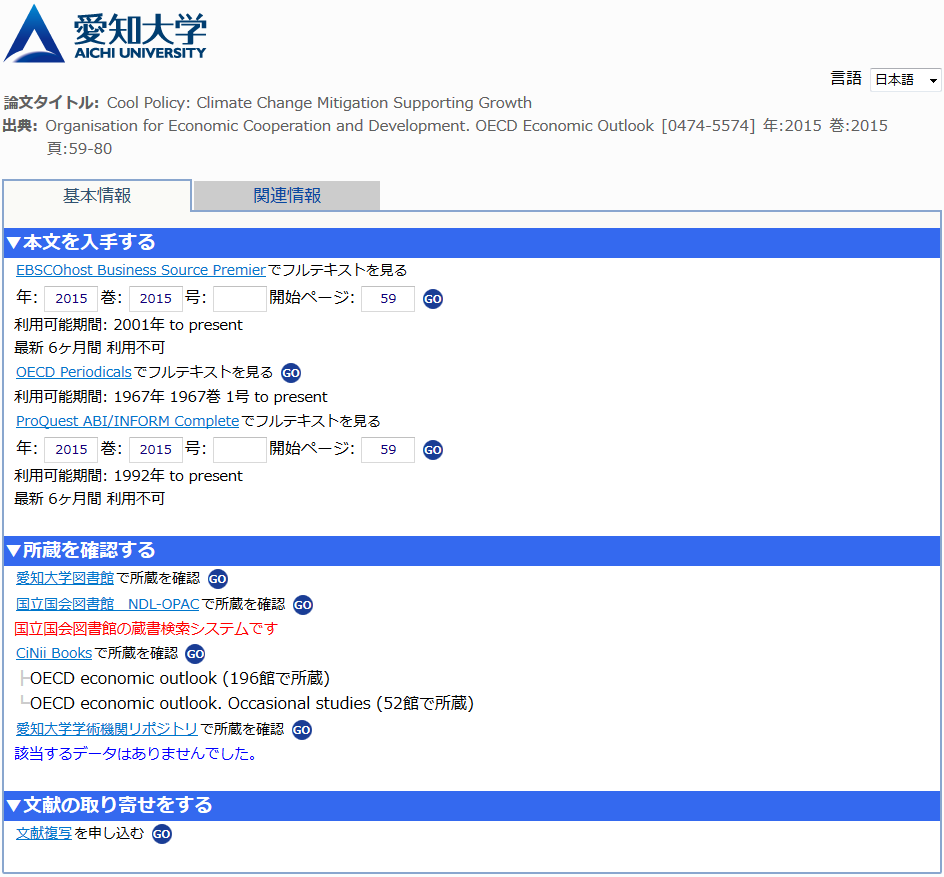Click GO icon beside 文献複写を申し込む
This screenshot has height=877, width=944.
click(161, 834)
